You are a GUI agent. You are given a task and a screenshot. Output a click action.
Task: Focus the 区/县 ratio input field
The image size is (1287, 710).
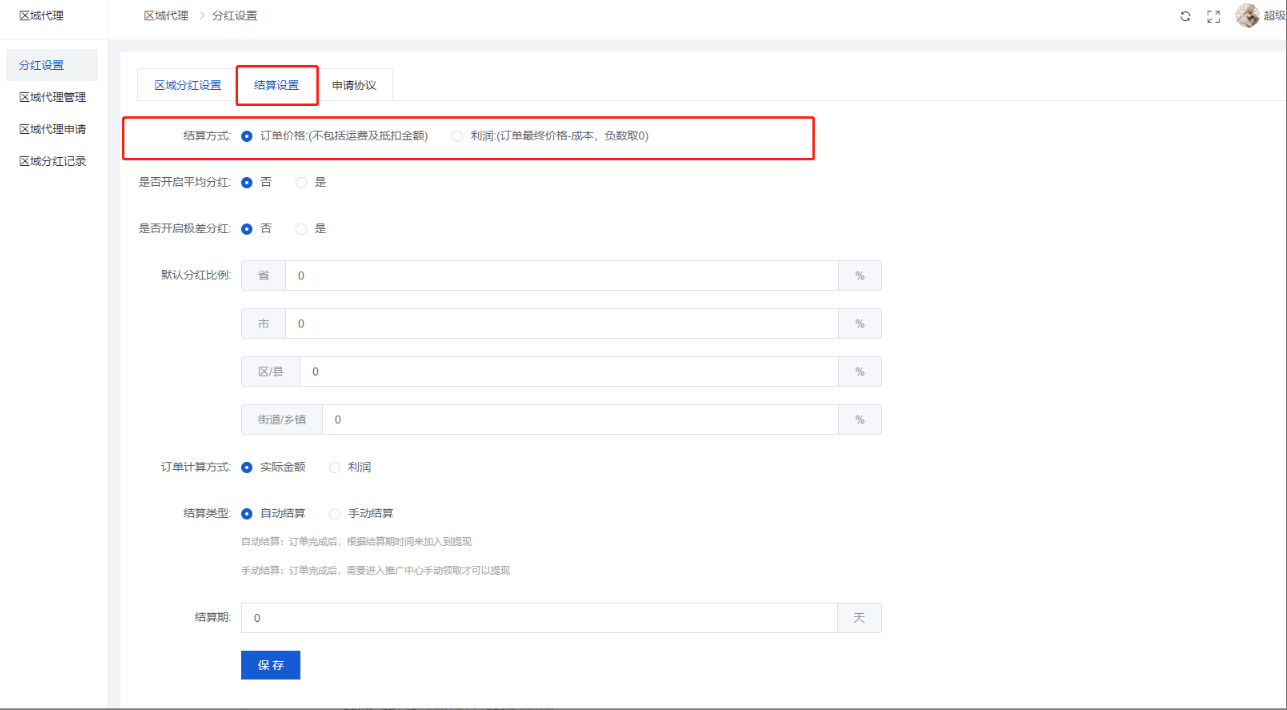point(567,372)
